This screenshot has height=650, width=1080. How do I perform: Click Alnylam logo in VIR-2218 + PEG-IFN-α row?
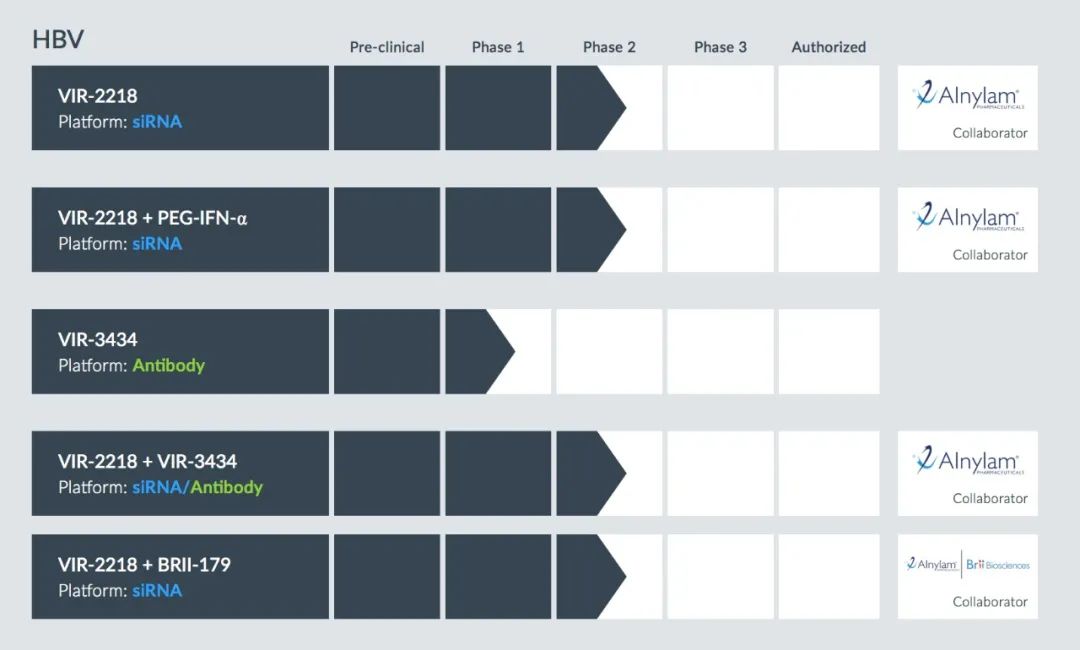tap(966, 218)
